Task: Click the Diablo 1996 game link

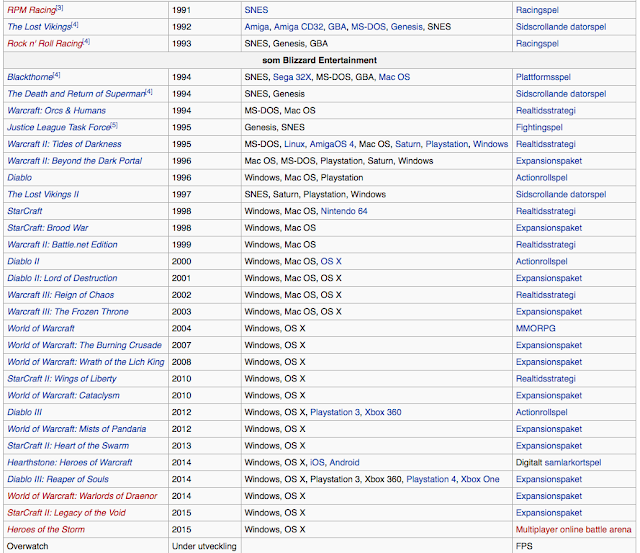Action: 19,177
